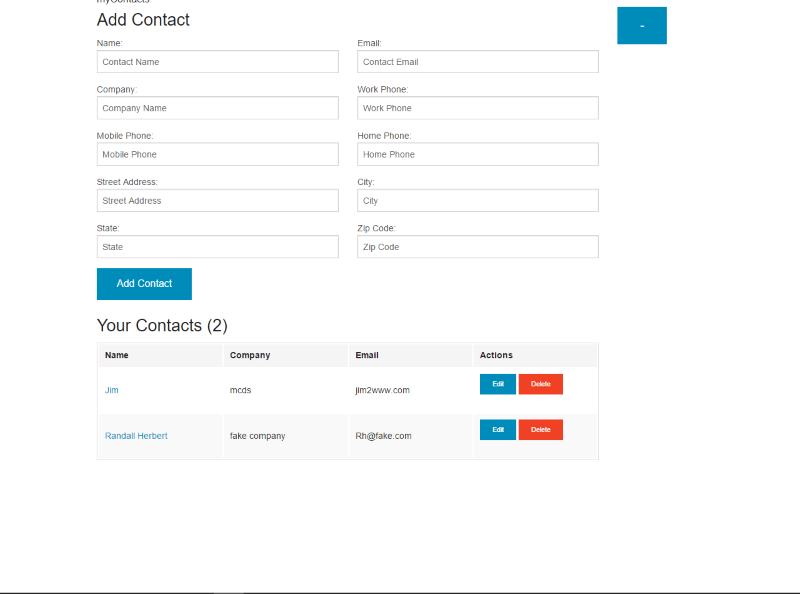Viewport: 800px width, 594px height.
Task: Edit the Jim contact row
Action: click(497, 384)
